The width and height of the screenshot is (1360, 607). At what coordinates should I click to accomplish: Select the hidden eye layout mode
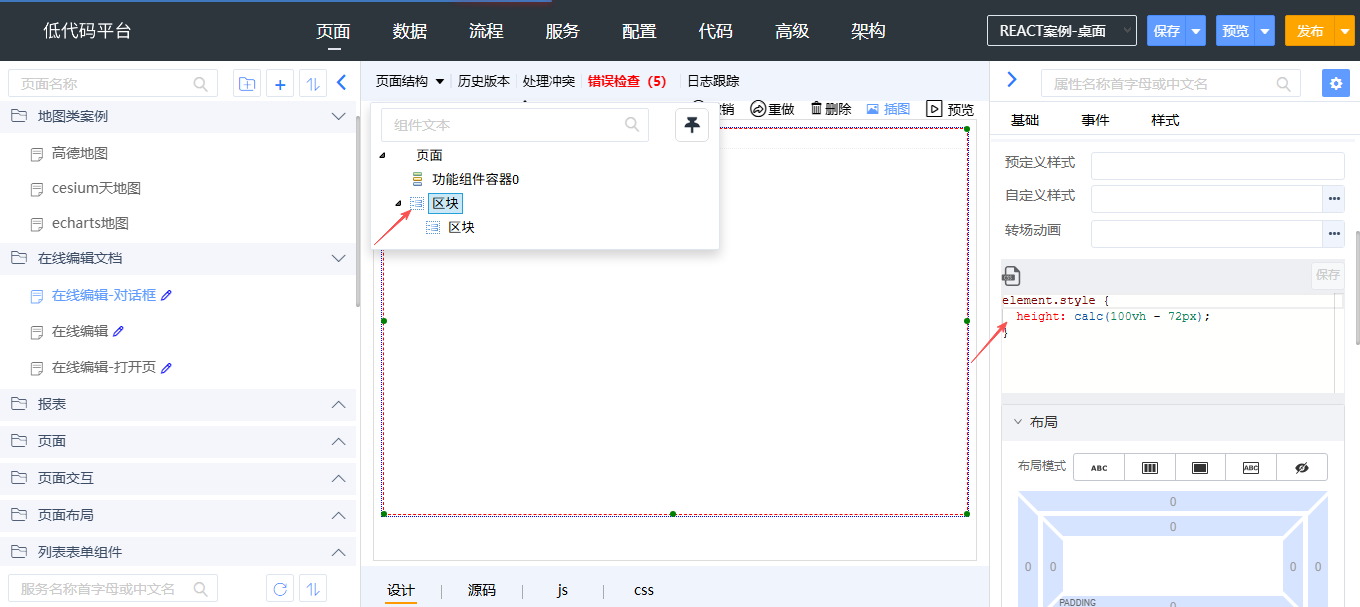tap(1301, 467)
